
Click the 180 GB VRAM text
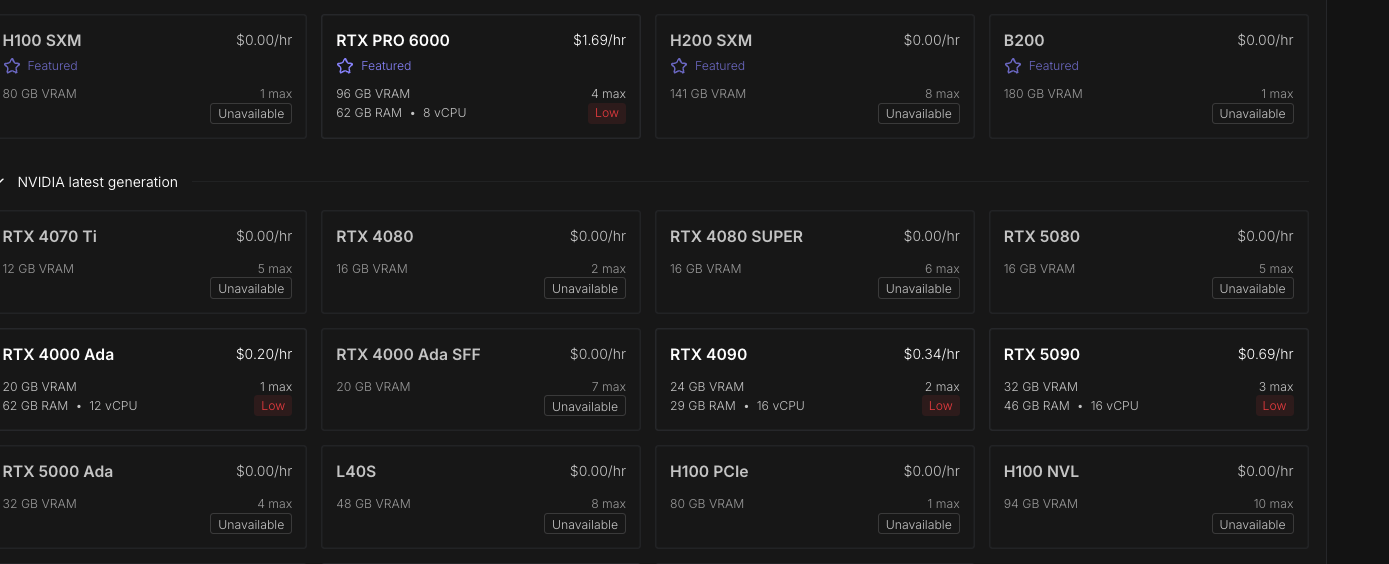tap(1043, 94)
